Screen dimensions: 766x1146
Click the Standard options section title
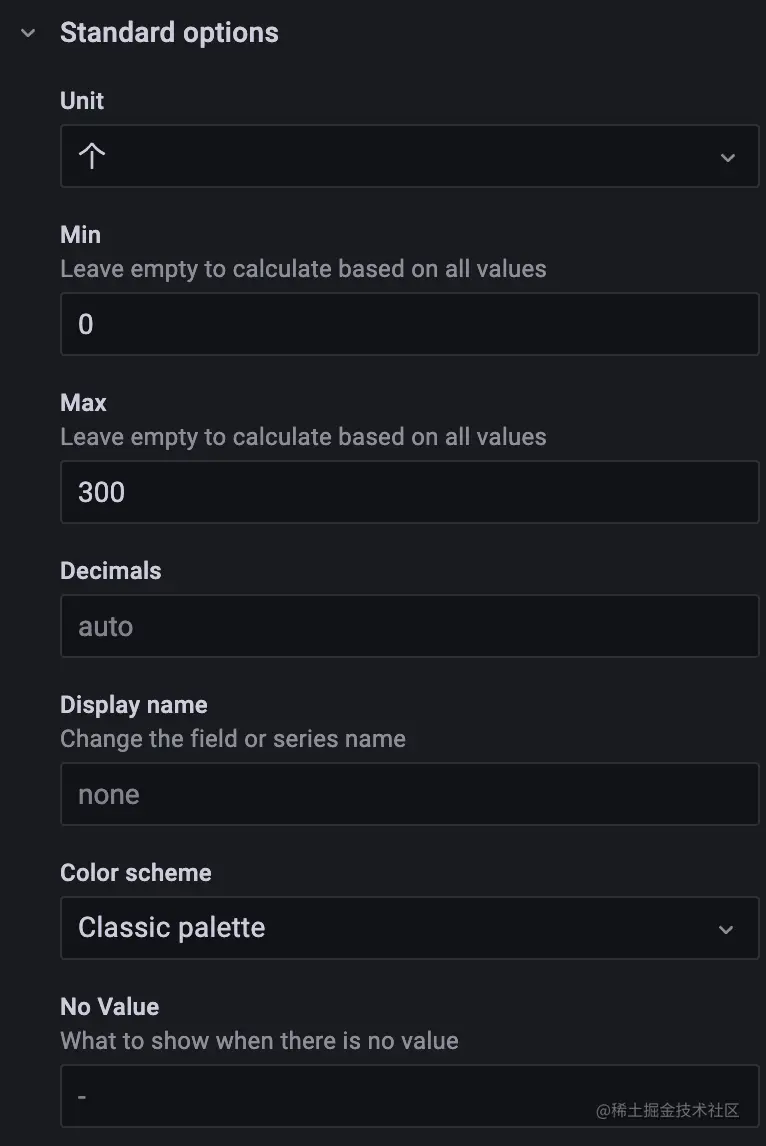click(169, 33)
